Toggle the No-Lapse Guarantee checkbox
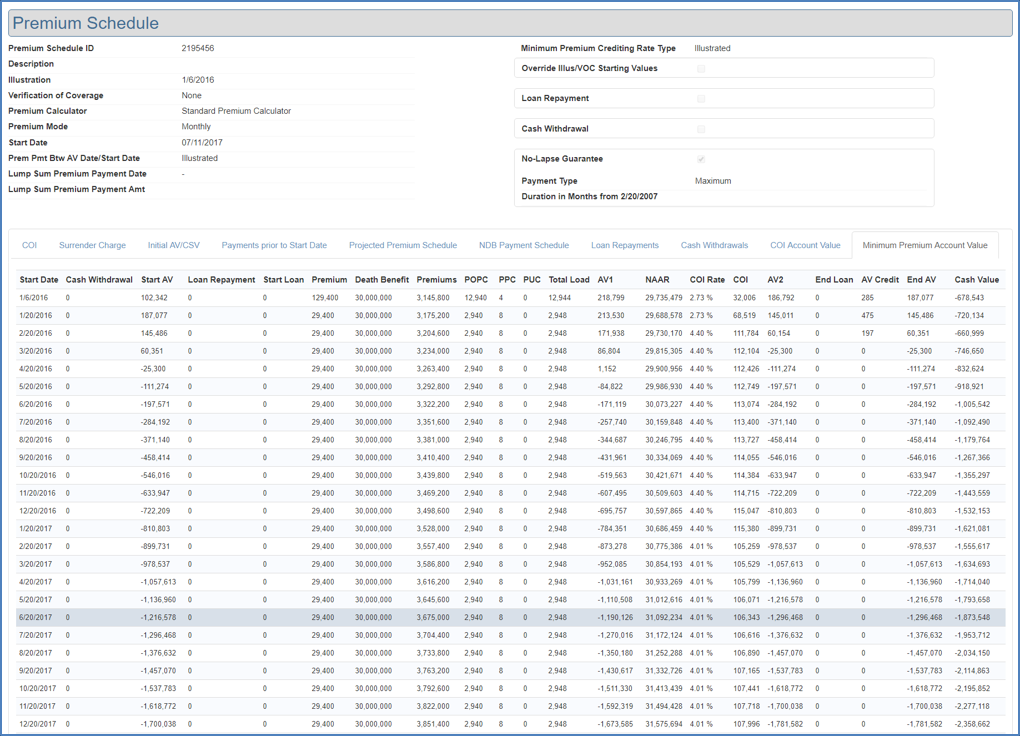1020x736 pixels. pyautogui.click(x=701, y=159)
